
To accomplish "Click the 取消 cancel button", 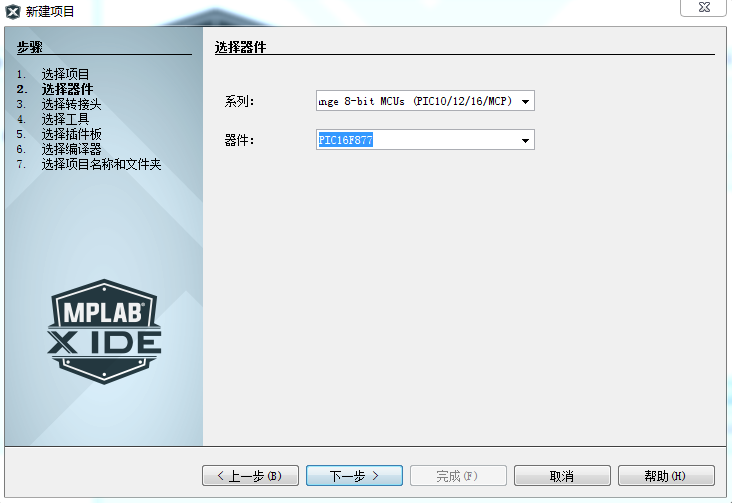I will pyautogui.click(x=562, y=475).
